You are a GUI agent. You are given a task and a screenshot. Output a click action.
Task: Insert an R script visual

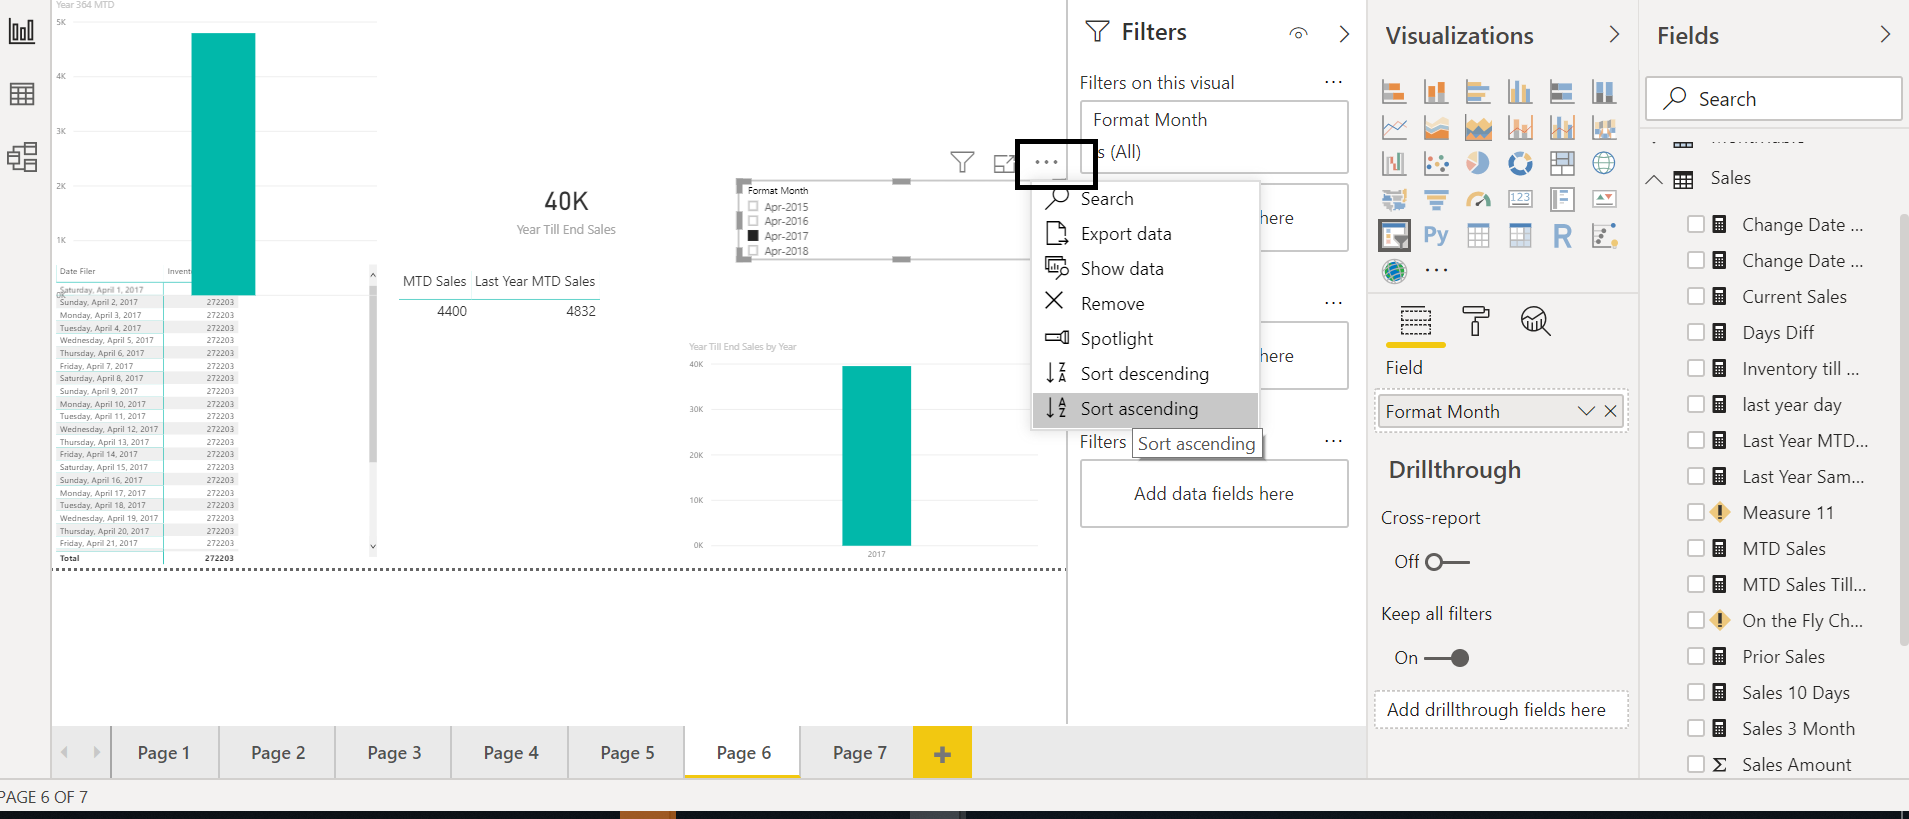coord(1562,235)
